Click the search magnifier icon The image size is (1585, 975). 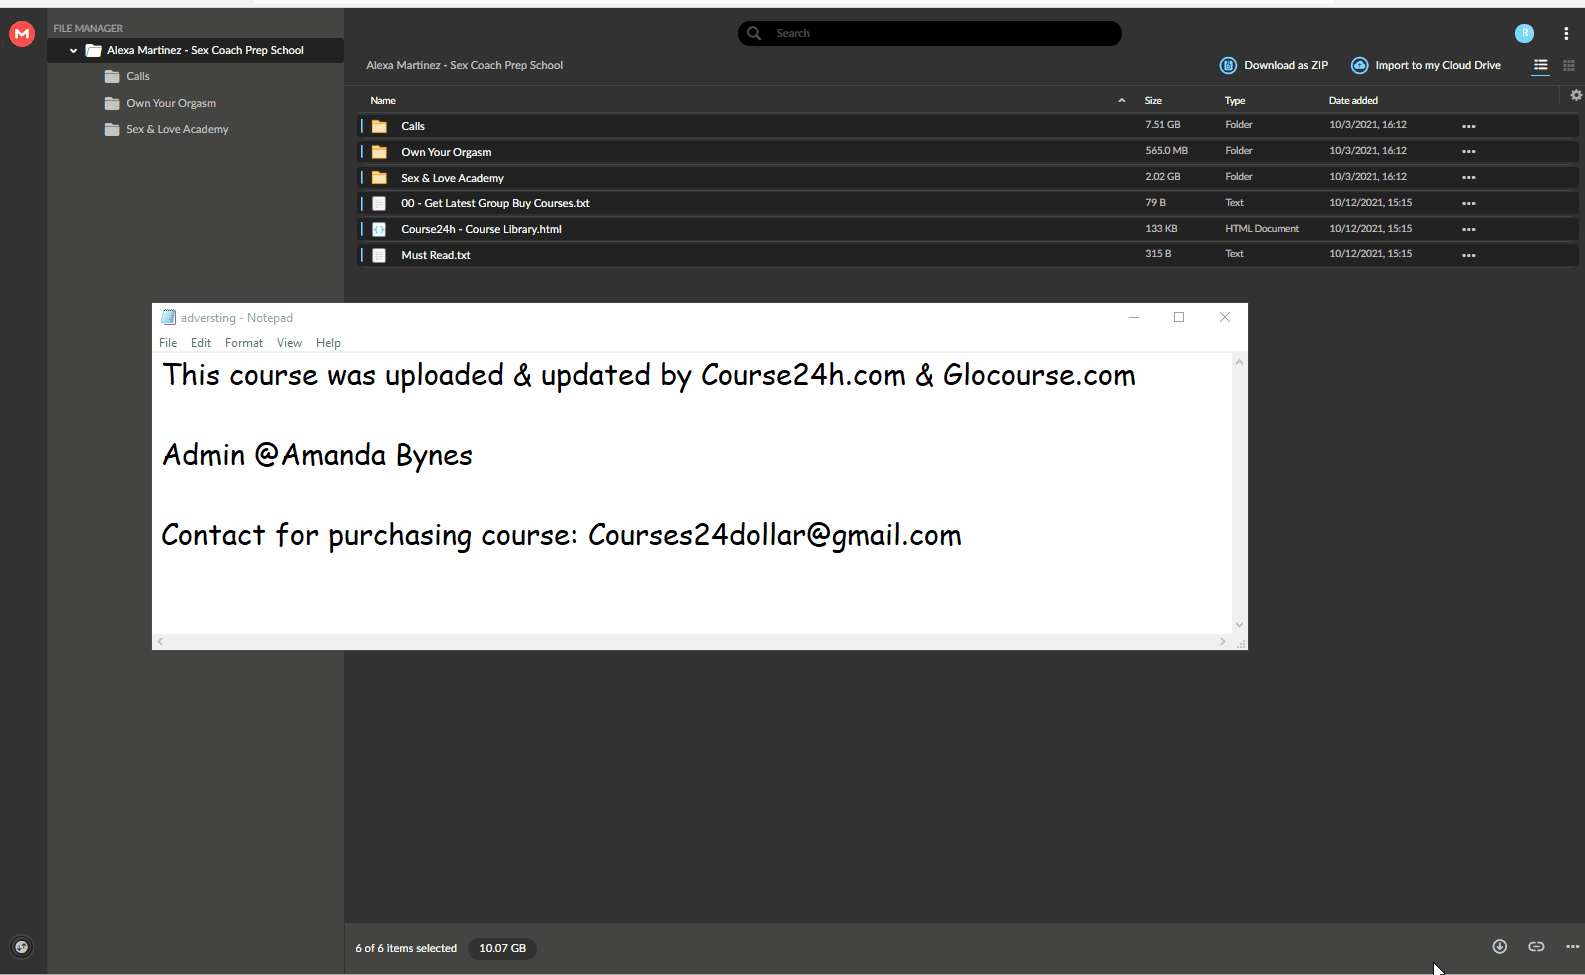click(754, 33)
